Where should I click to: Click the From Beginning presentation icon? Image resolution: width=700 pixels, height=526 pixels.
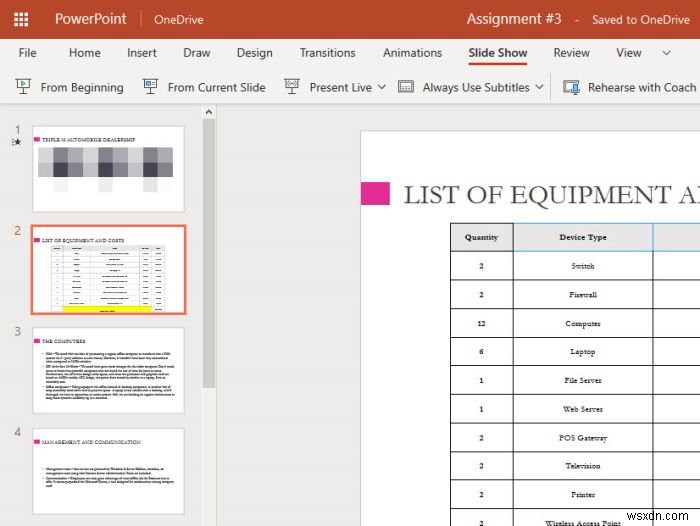pyautogui.click(x=23, y=87)
